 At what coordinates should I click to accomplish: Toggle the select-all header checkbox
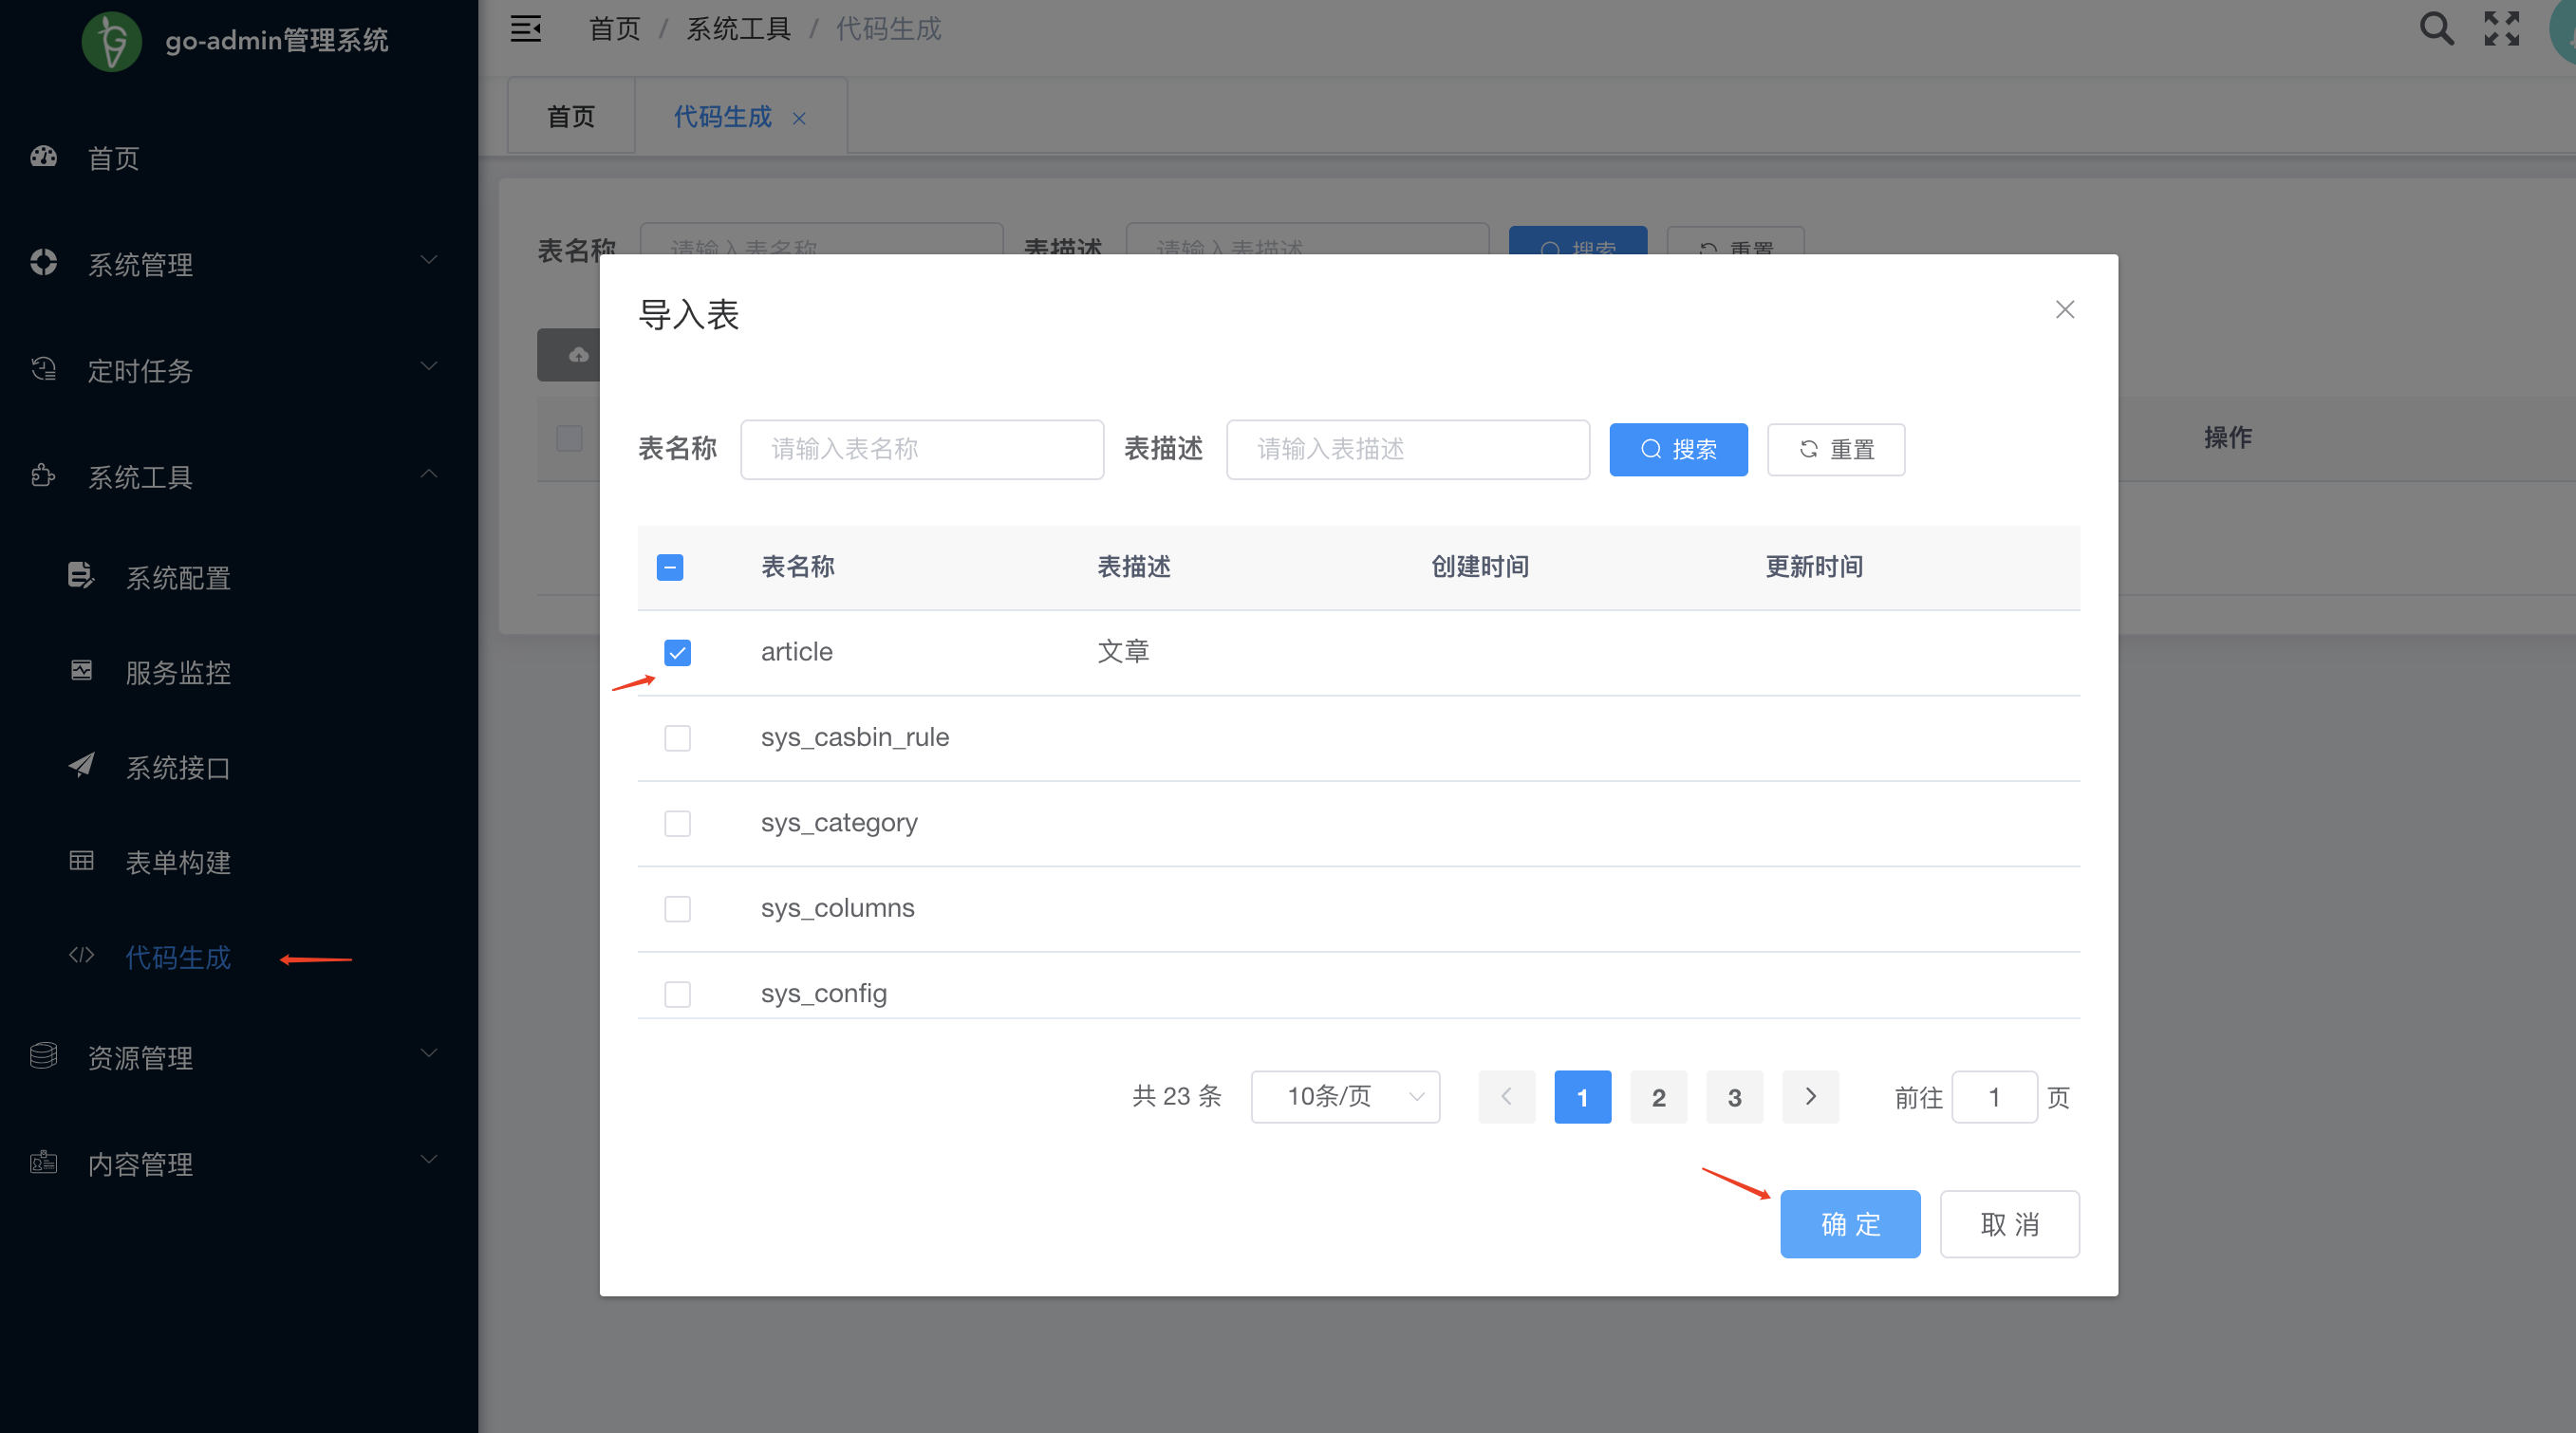(670, 567)
